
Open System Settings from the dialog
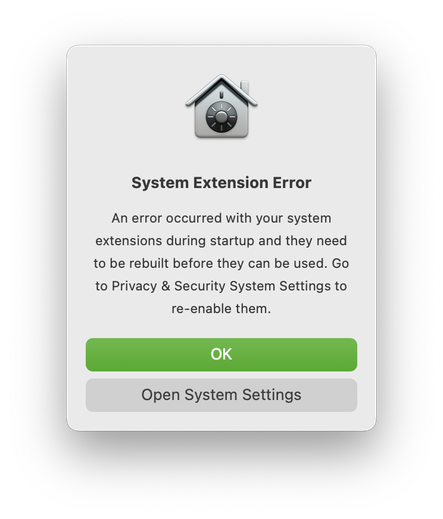click(221, 395)
